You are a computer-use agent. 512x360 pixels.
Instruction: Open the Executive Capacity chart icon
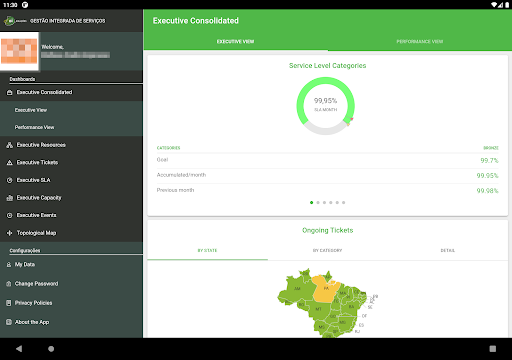point(10,198)
